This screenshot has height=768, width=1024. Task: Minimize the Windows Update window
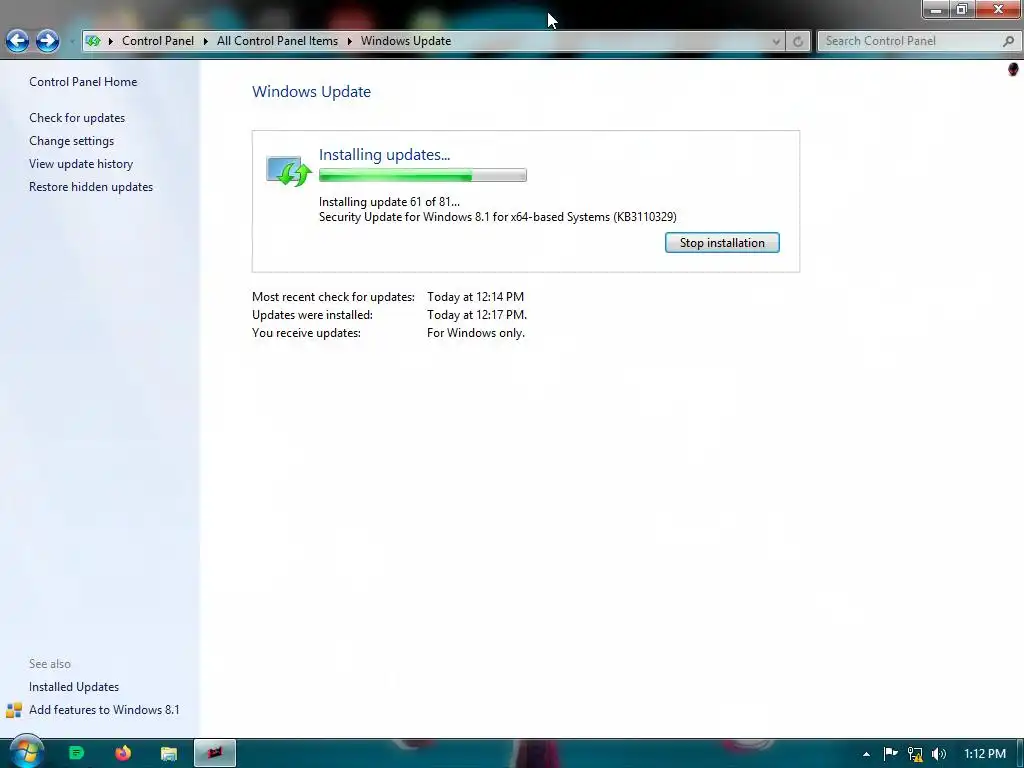(x=936, y=9)
